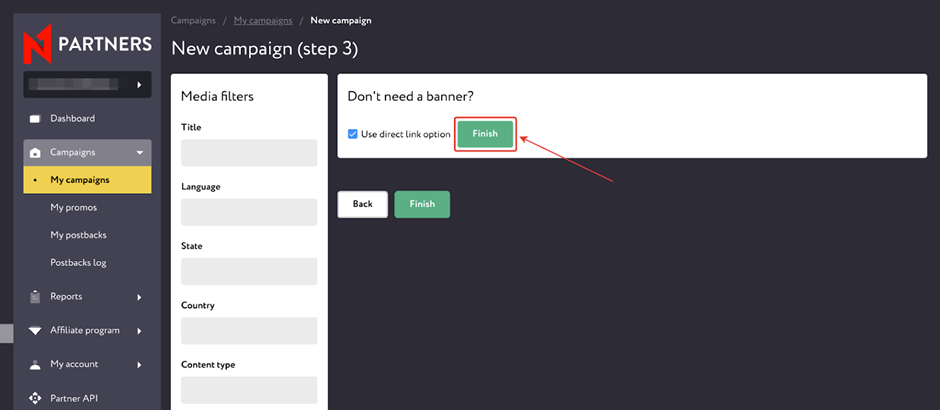Uncheck the Use direct link option checkbox
The width and height of the screenshot is (940, 410).
click(x=353, y=134)
